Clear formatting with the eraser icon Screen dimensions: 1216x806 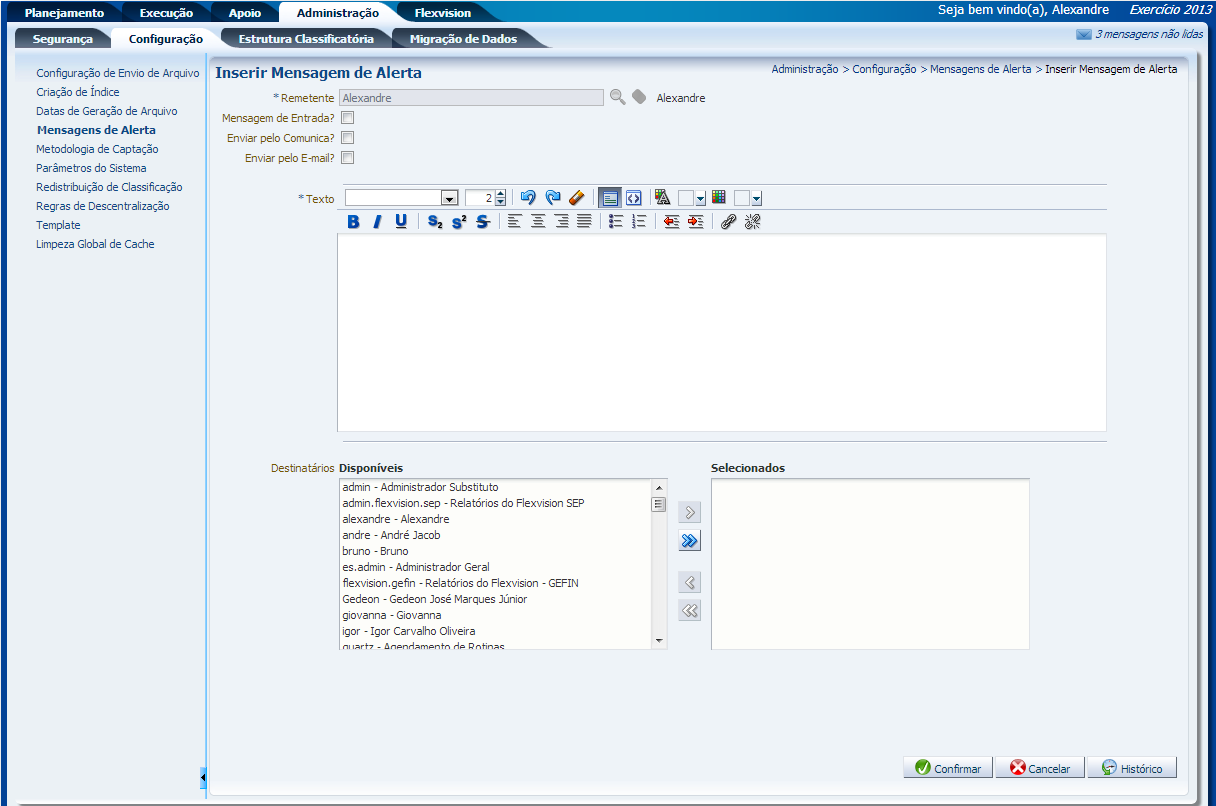(577, 198)
